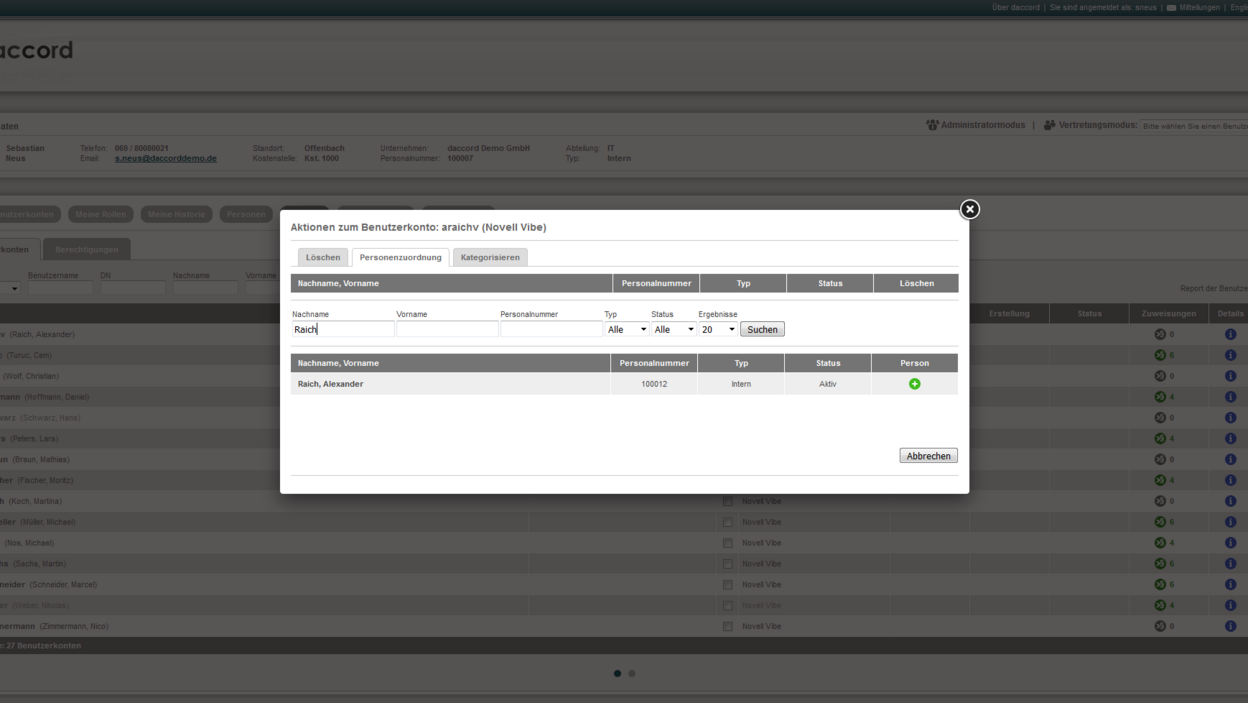Open the Mitteilungen link text
Viewport: 1248px width, 703px height.
tap(1200, 8)
